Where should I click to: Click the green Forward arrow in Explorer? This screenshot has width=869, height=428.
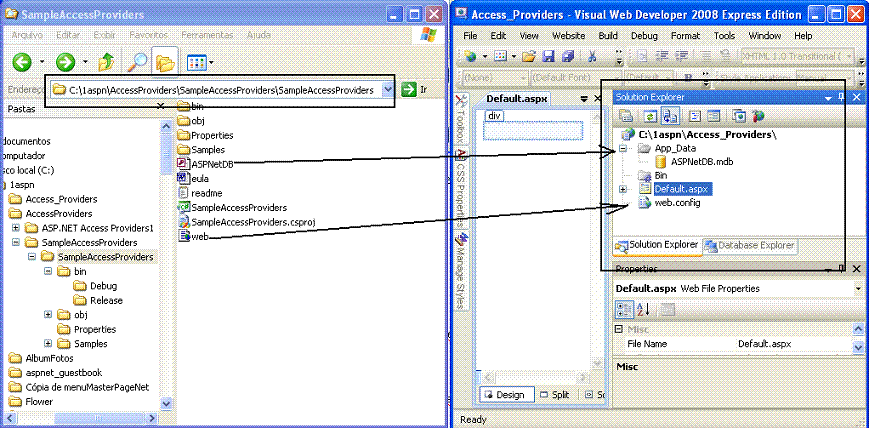(x=65, y=62)
